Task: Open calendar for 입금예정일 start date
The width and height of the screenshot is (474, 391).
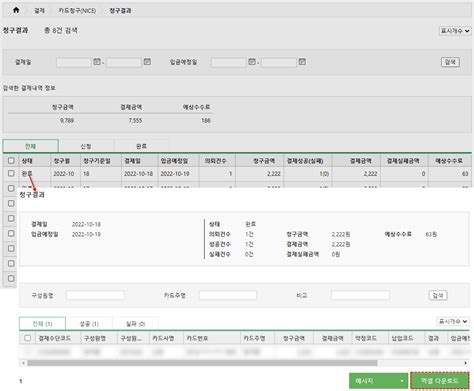Action: pos(252,62)
